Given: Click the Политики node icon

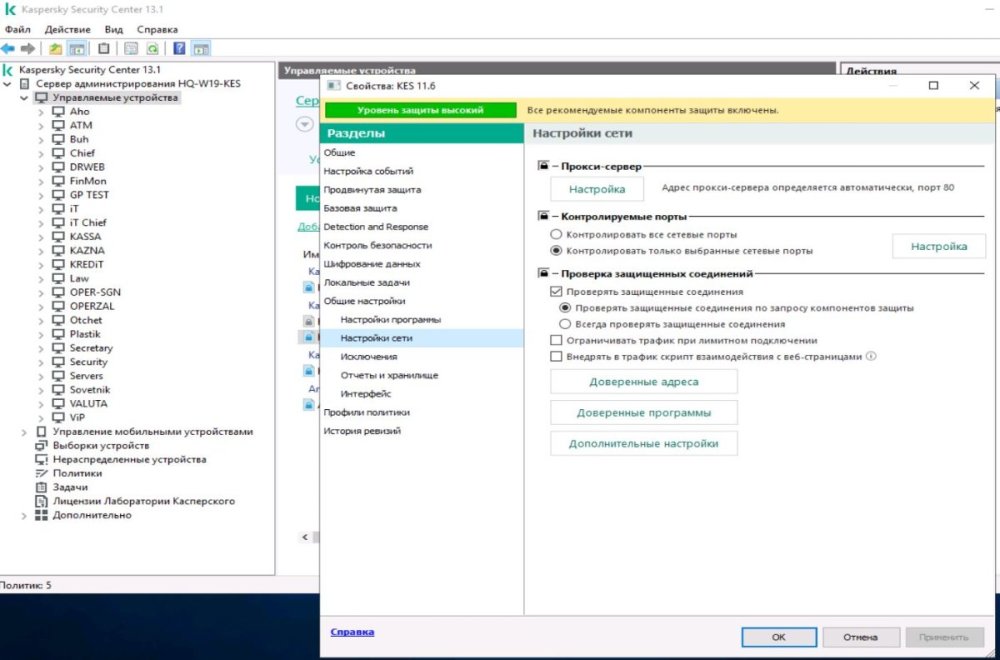Looking at the screenshot, I should (41, 473).
